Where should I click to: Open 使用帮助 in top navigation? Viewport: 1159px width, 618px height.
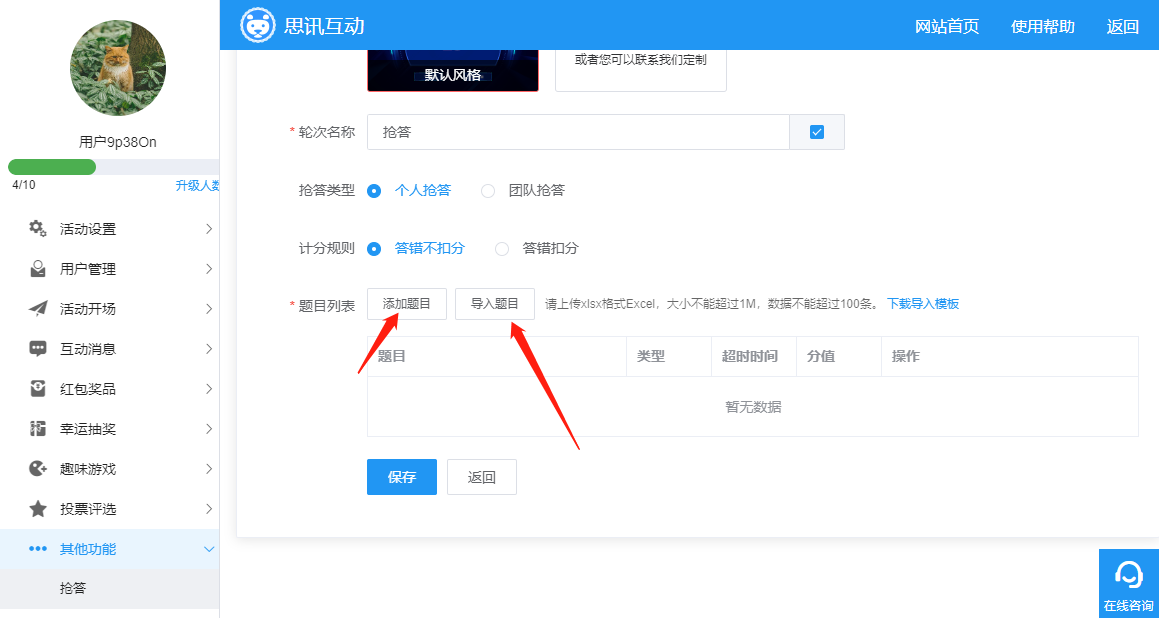[1042, 26]
